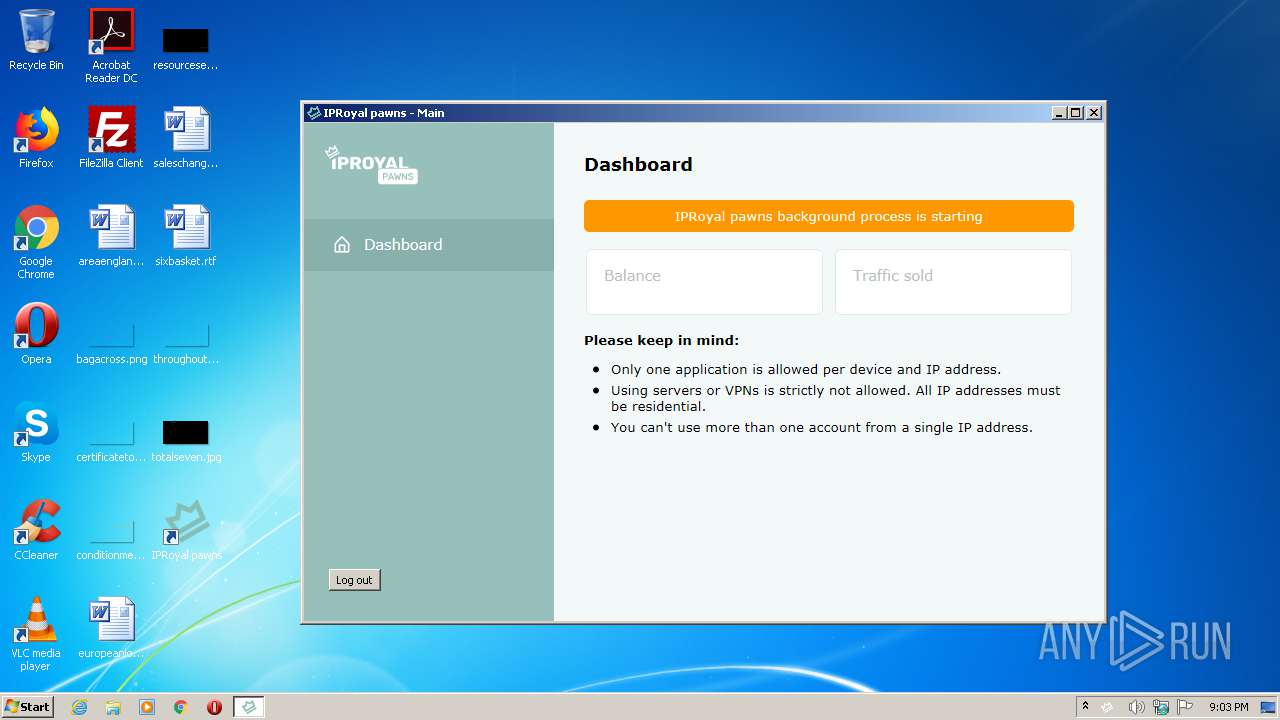Maximize the IPRoyal pawns window
The image size is (1280, 720).
1076,113
